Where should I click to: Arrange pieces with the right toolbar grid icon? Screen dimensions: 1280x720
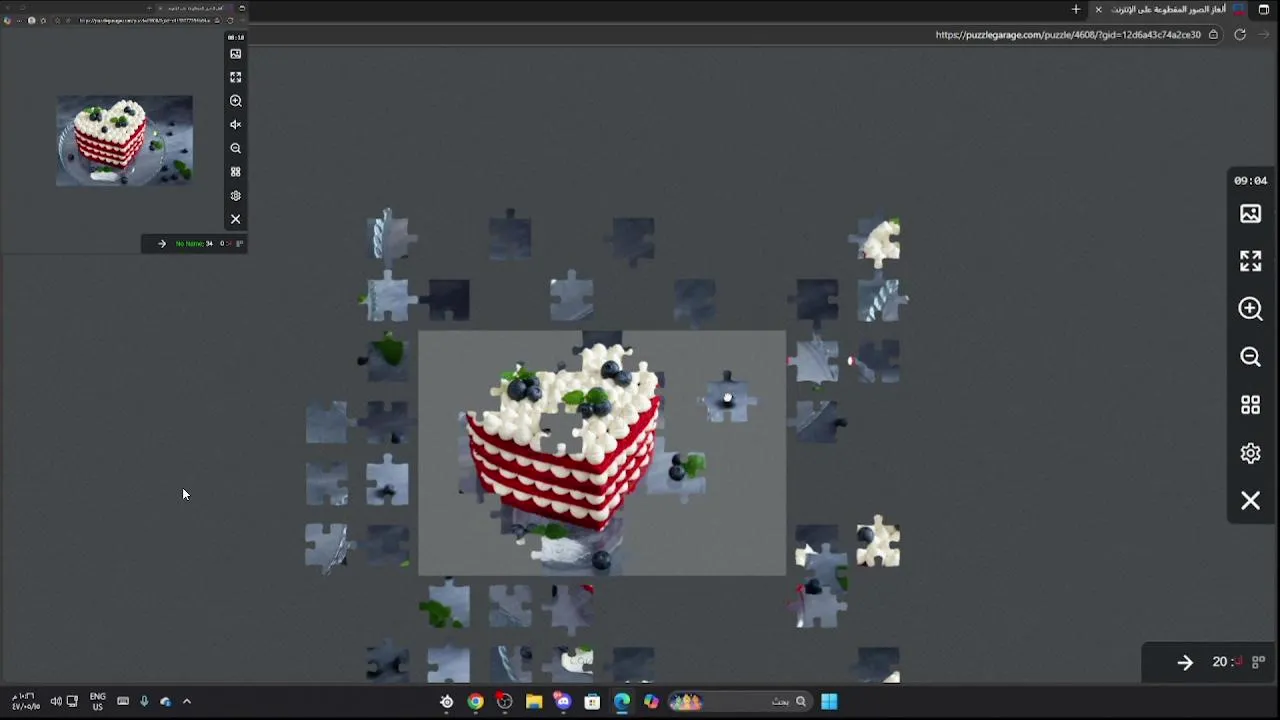[x=1250, y=405]
